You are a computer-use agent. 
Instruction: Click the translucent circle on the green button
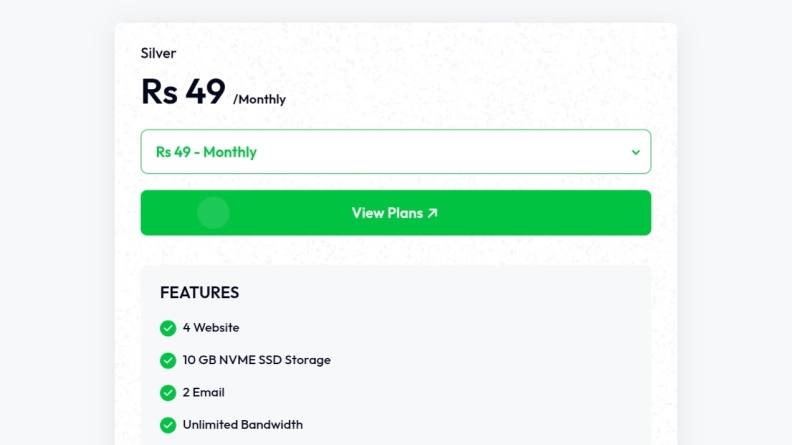tap(213, 213)
